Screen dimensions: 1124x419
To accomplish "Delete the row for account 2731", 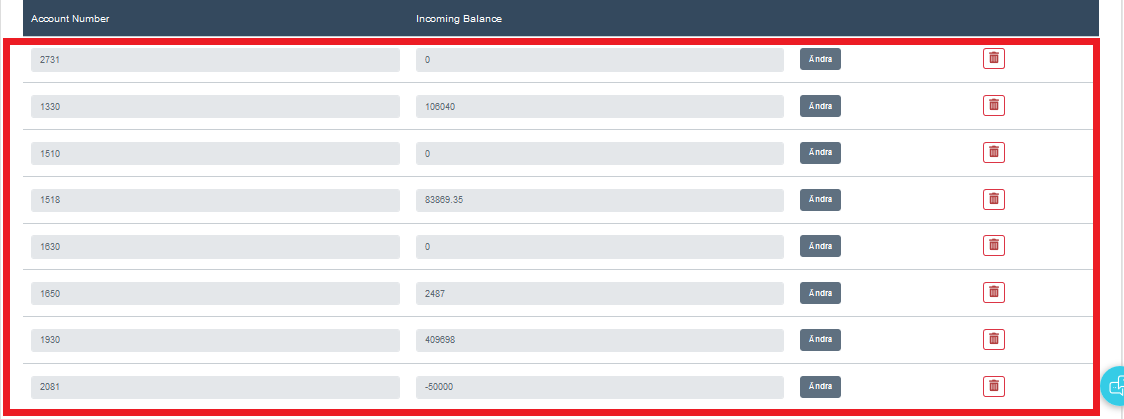I will click(993, 58).
